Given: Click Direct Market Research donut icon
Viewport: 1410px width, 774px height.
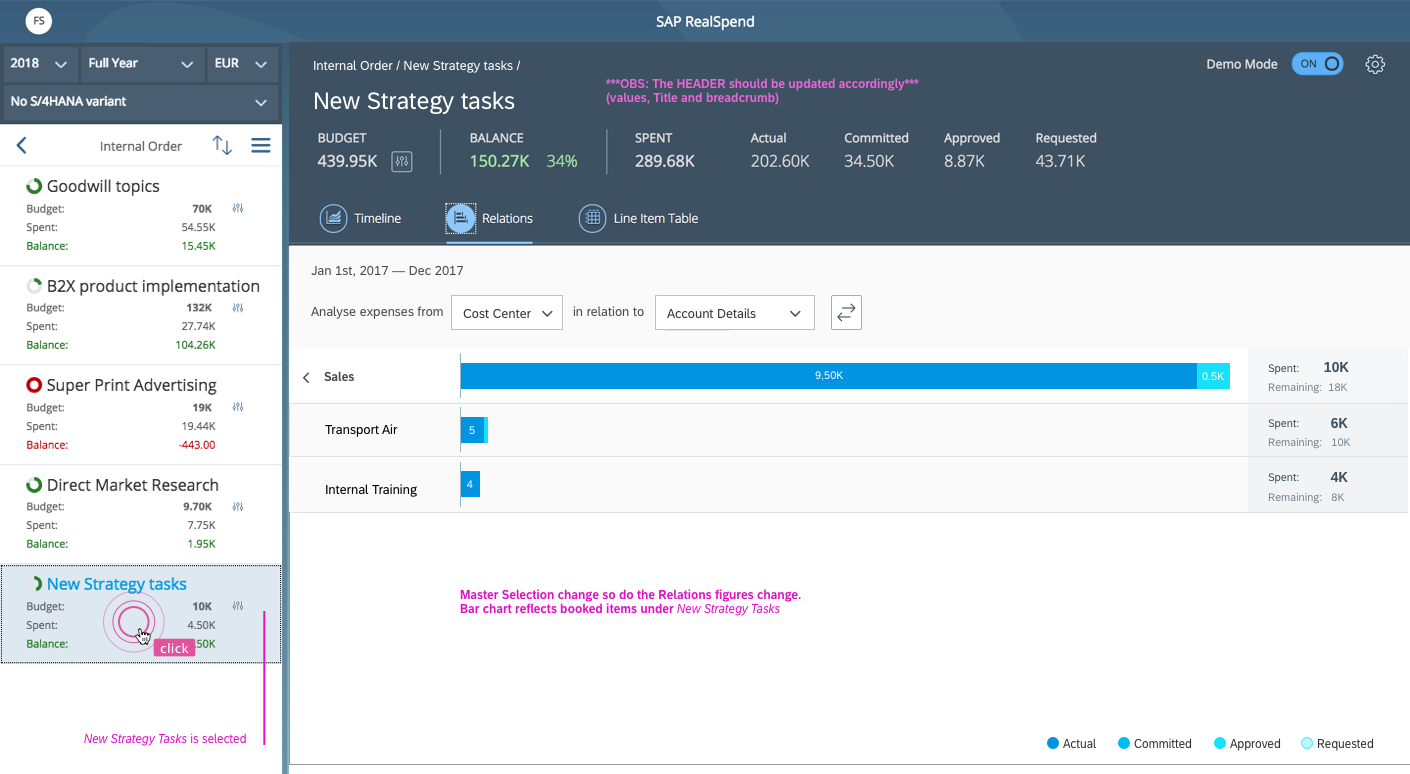Looking at the screenshot, I should pyautogui.click(x=34, y=485).
